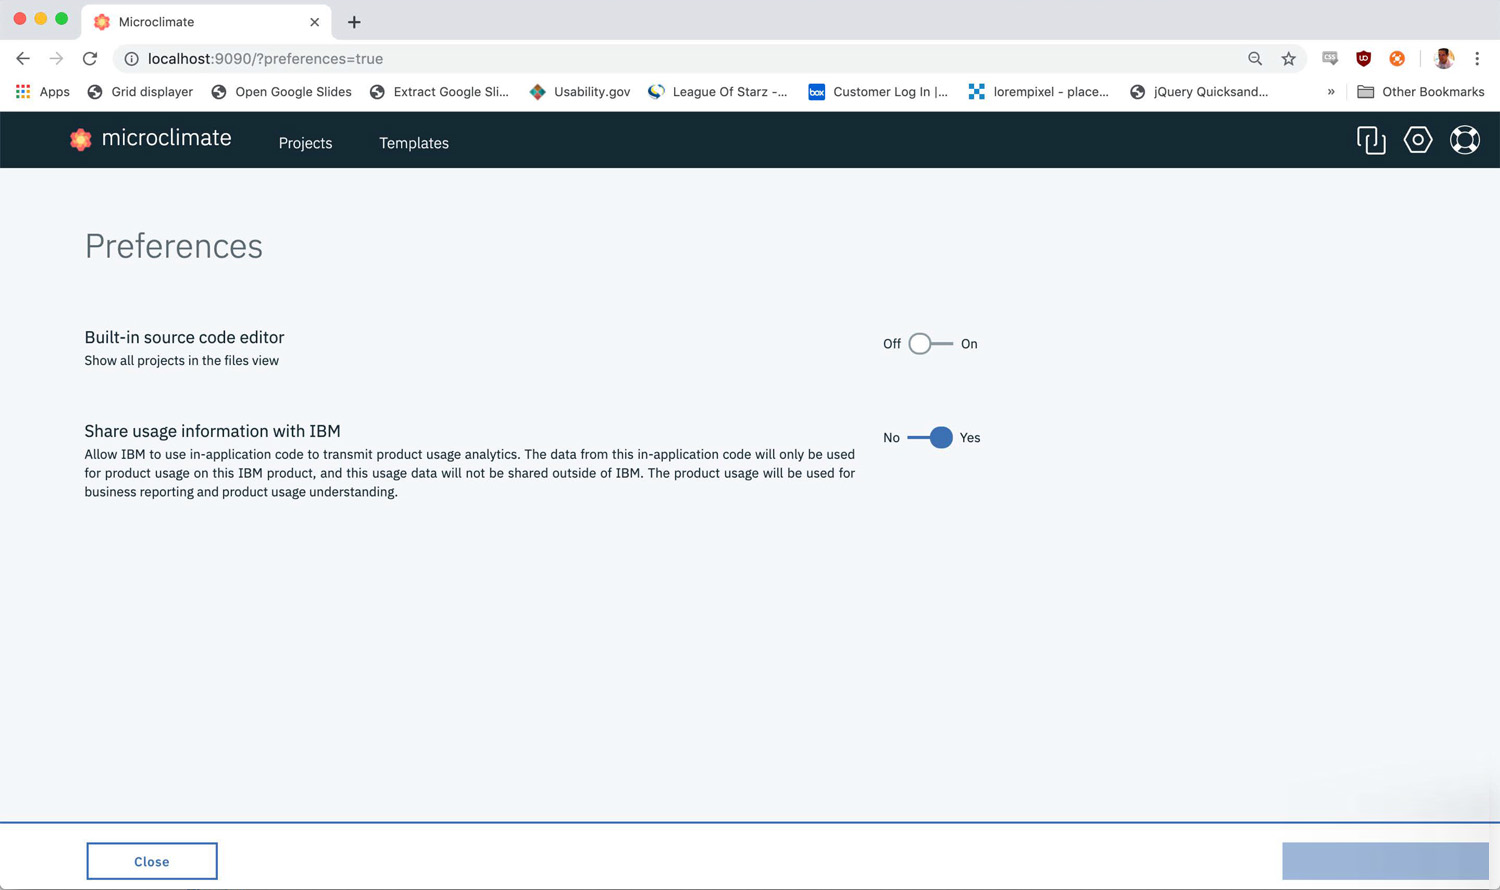Screen dimensions: 1500x890
Task: Open the Chrome profile avatar
Action: coord(1443,58)
